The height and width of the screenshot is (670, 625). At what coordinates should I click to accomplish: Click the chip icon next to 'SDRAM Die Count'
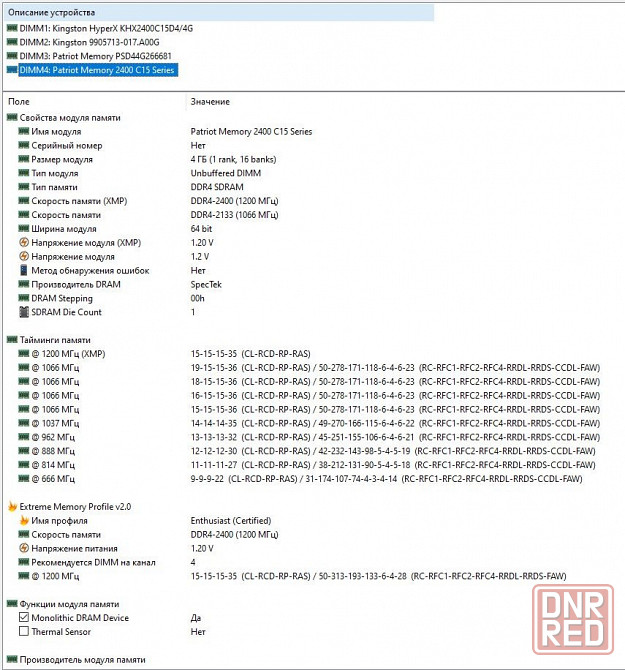(x=24, y=312)
